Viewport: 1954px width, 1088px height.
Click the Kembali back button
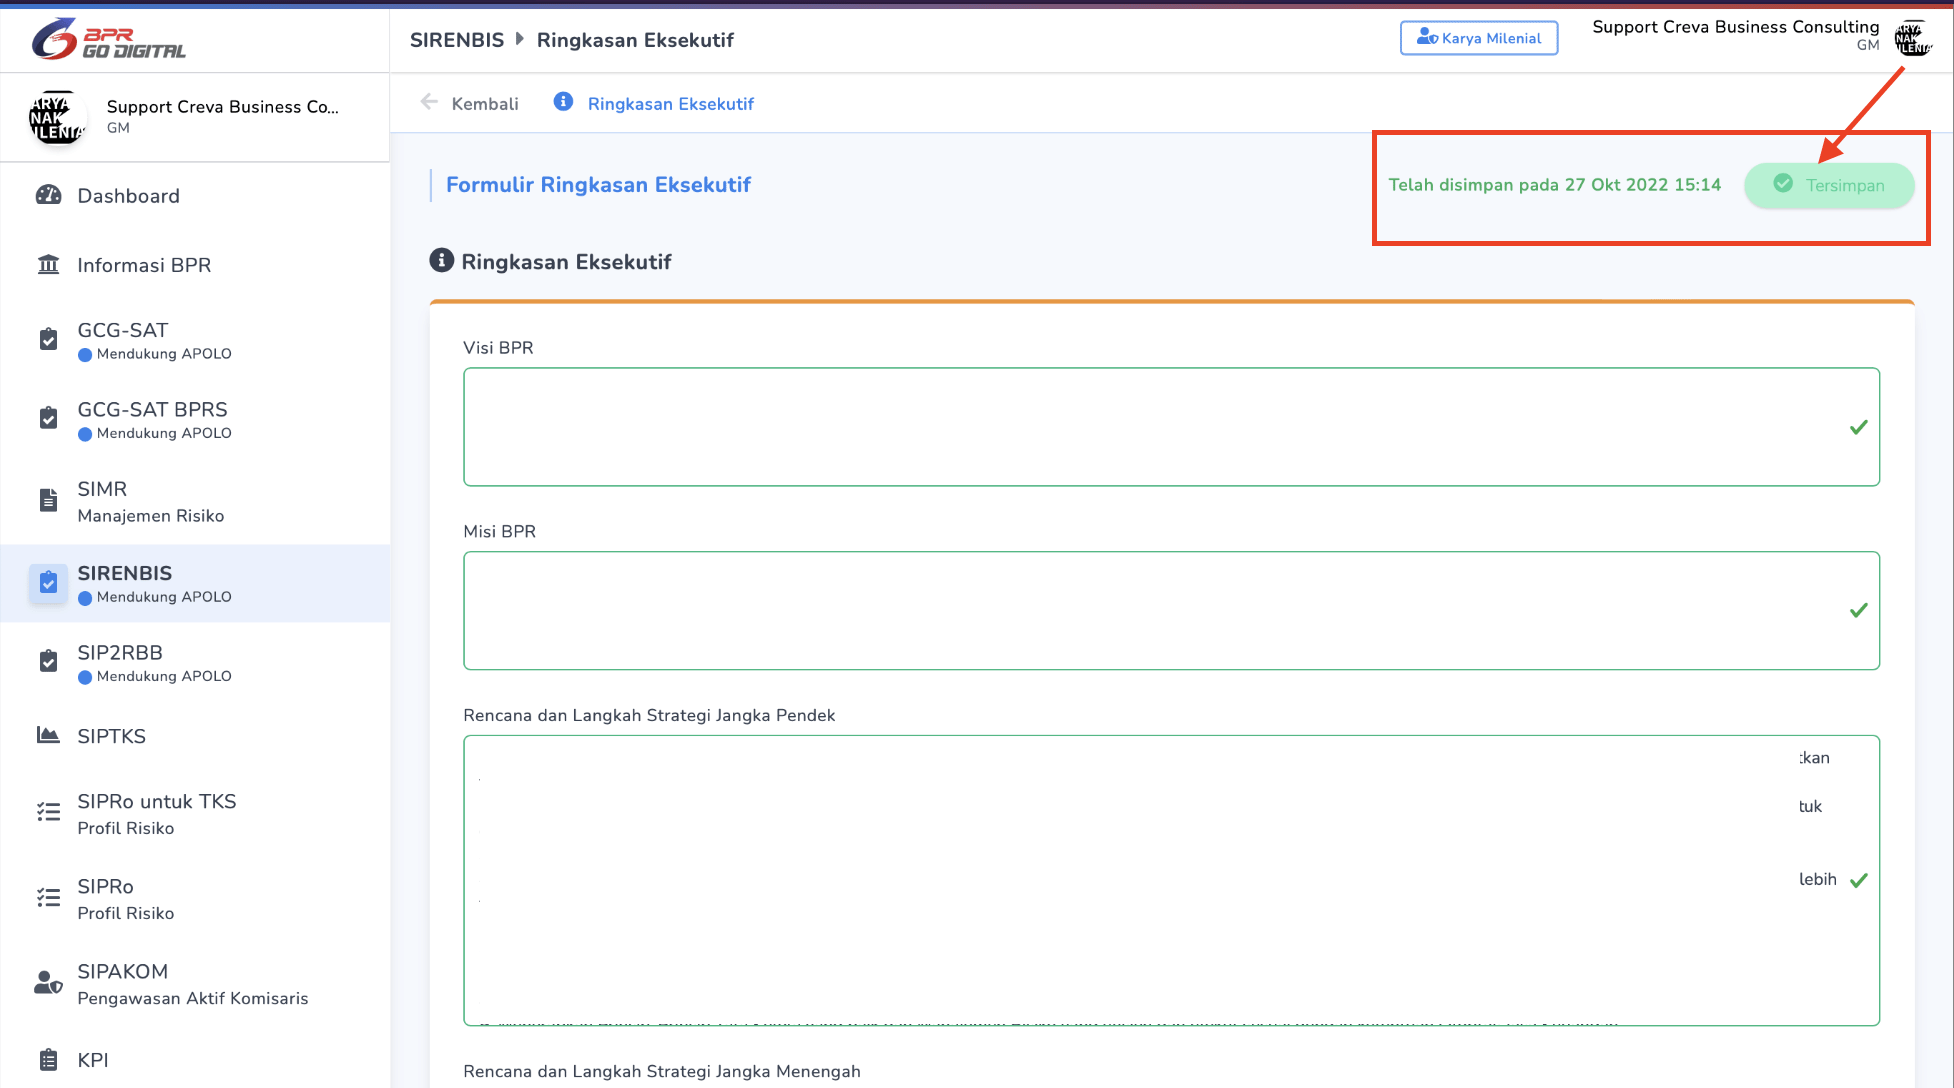pos(471,103)
